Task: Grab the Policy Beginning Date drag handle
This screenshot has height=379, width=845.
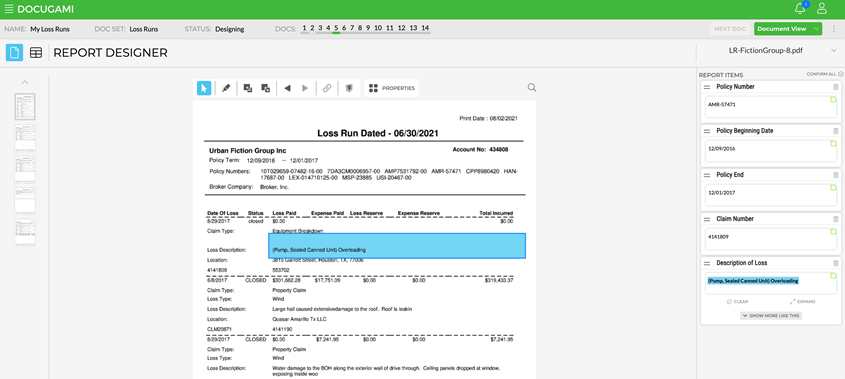Action: point(707,131)
